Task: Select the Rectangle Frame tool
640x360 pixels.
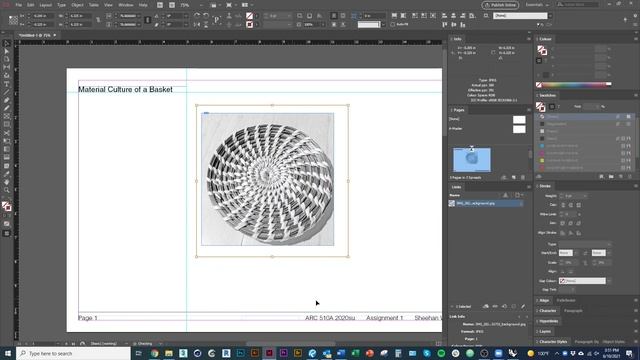Action: tap(7, 117)
